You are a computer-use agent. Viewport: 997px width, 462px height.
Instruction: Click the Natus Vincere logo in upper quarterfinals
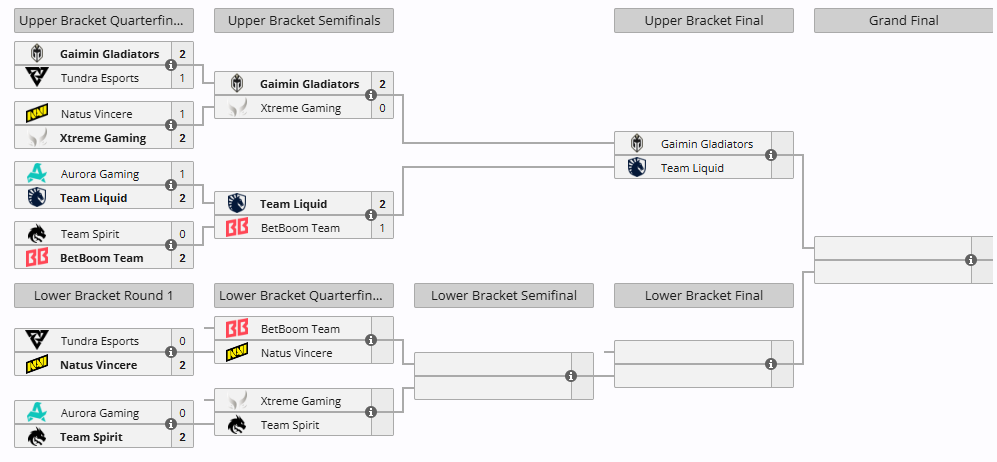click(x=37, y=114)
